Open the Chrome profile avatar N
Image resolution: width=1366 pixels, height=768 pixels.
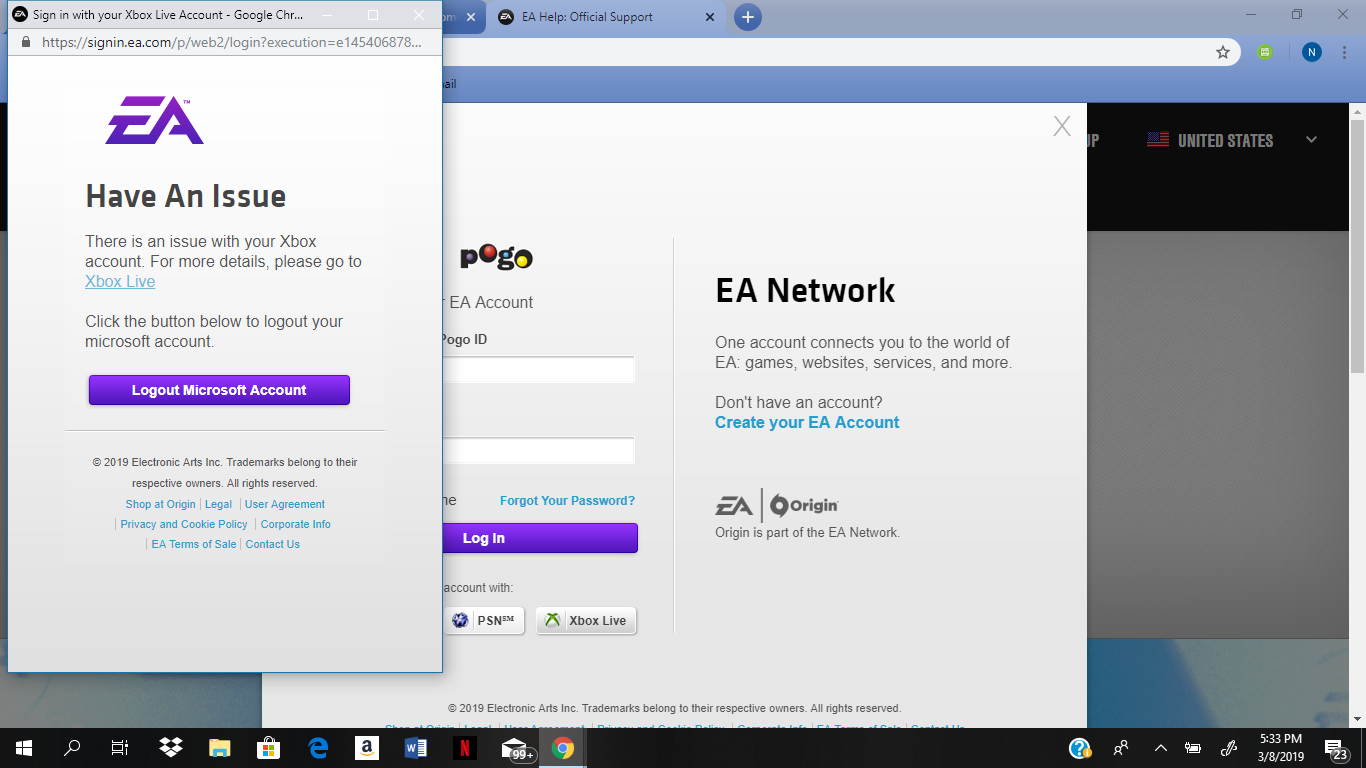click(x=1312, y=52)
